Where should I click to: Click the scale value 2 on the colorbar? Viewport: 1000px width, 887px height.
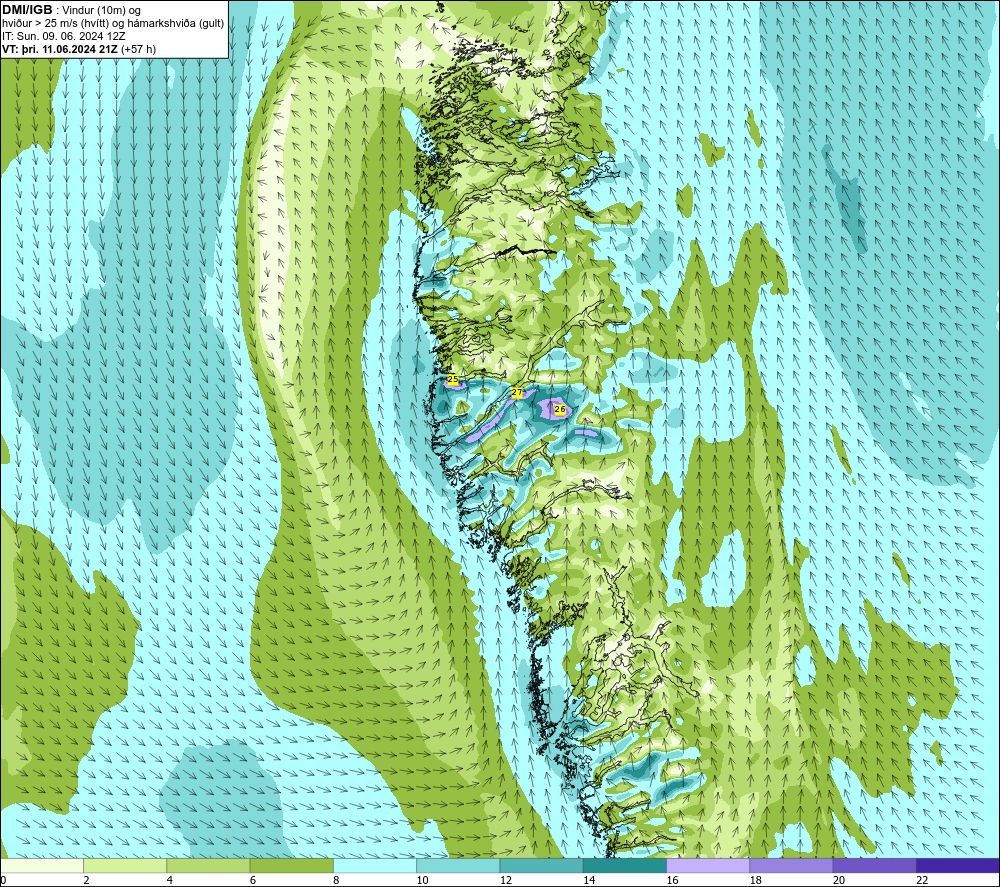[86, 880]
